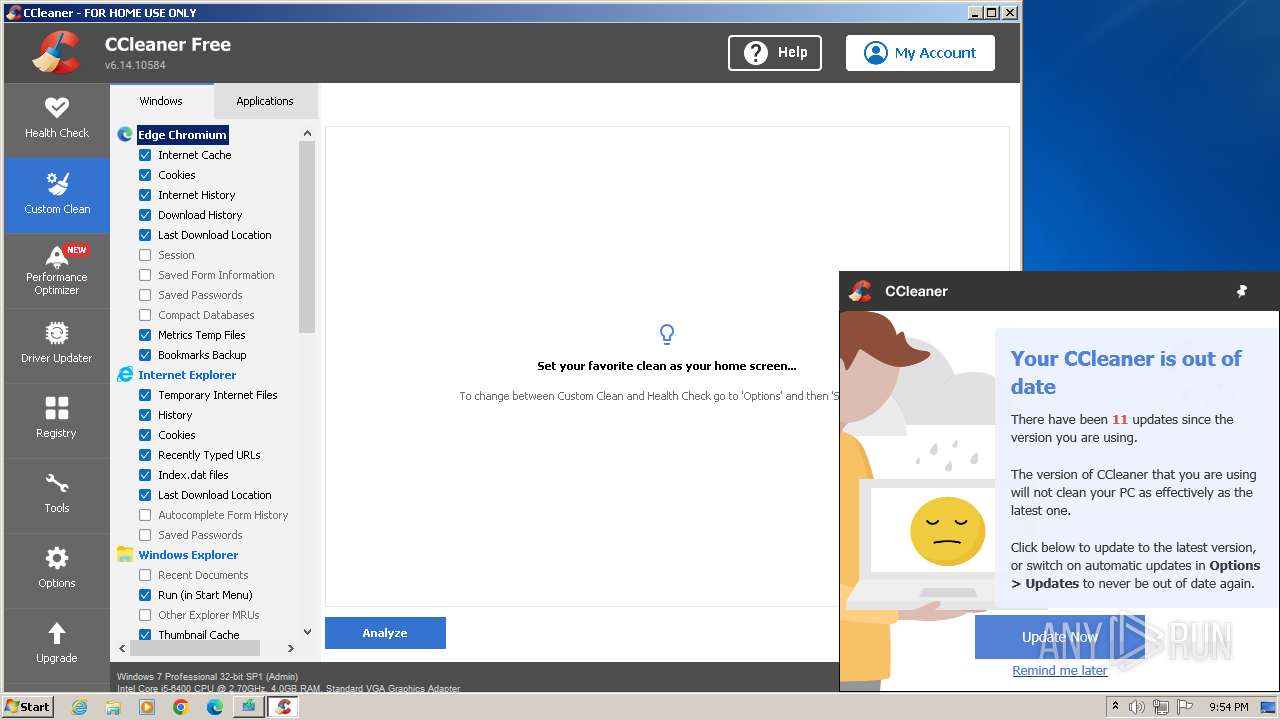This screenshot has width=1280, height=720.
Task: Click the Thumbnail Cache label
Action: point(199,635)
